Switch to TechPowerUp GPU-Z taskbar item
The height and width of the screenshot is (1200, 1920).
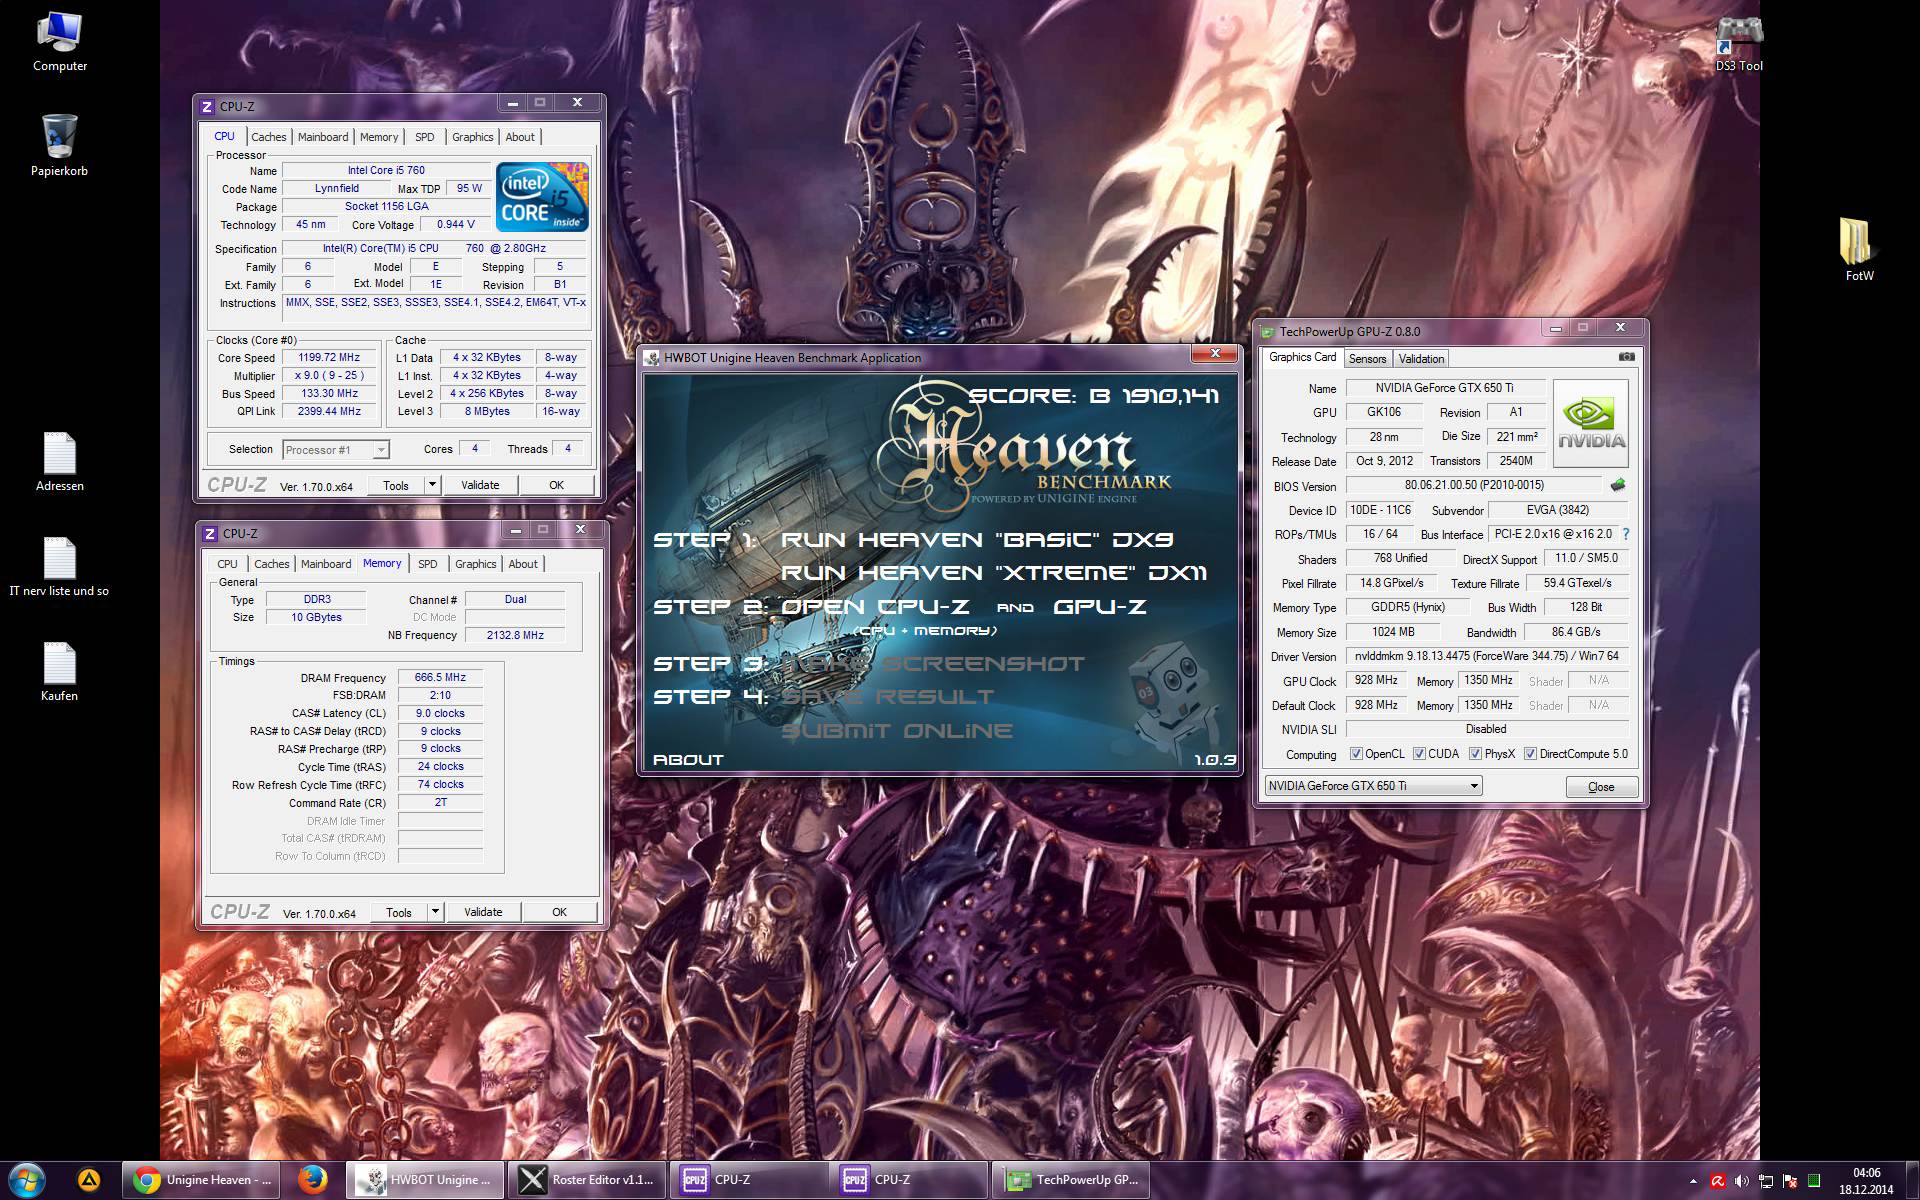[x=1070, y=1180]
